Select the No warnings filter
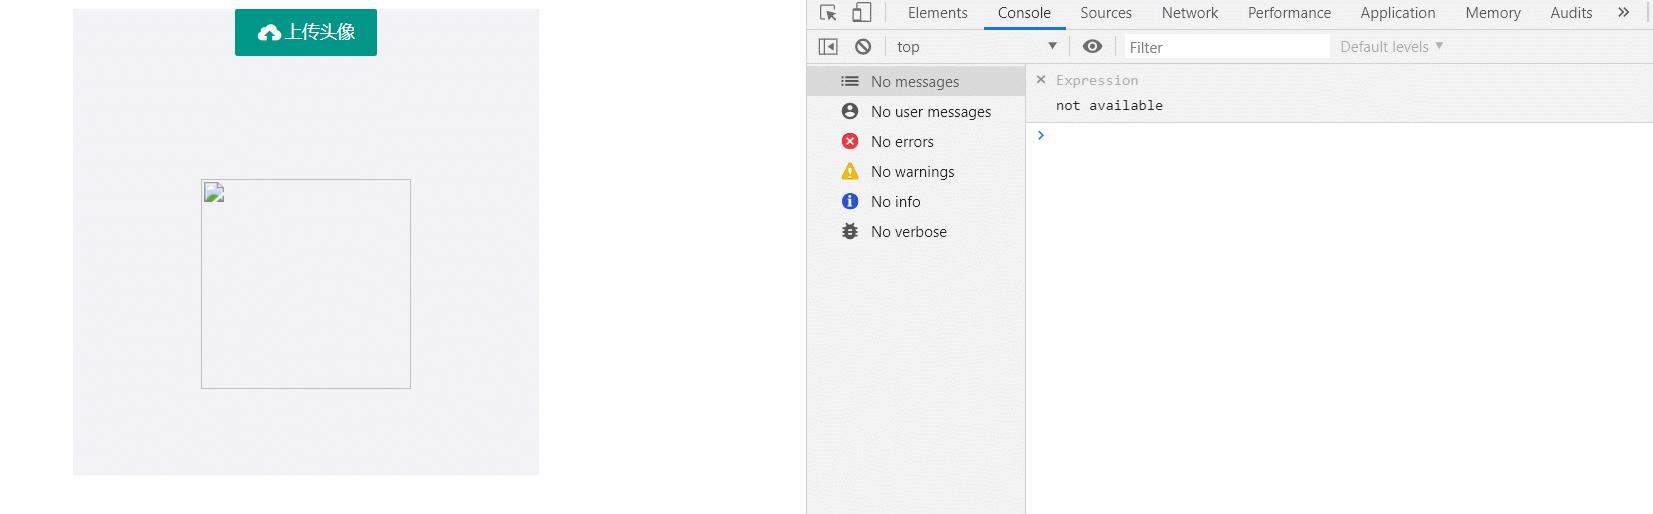Image resolution: width=1653 pixels, height=514 pixels. coord(912,172)
